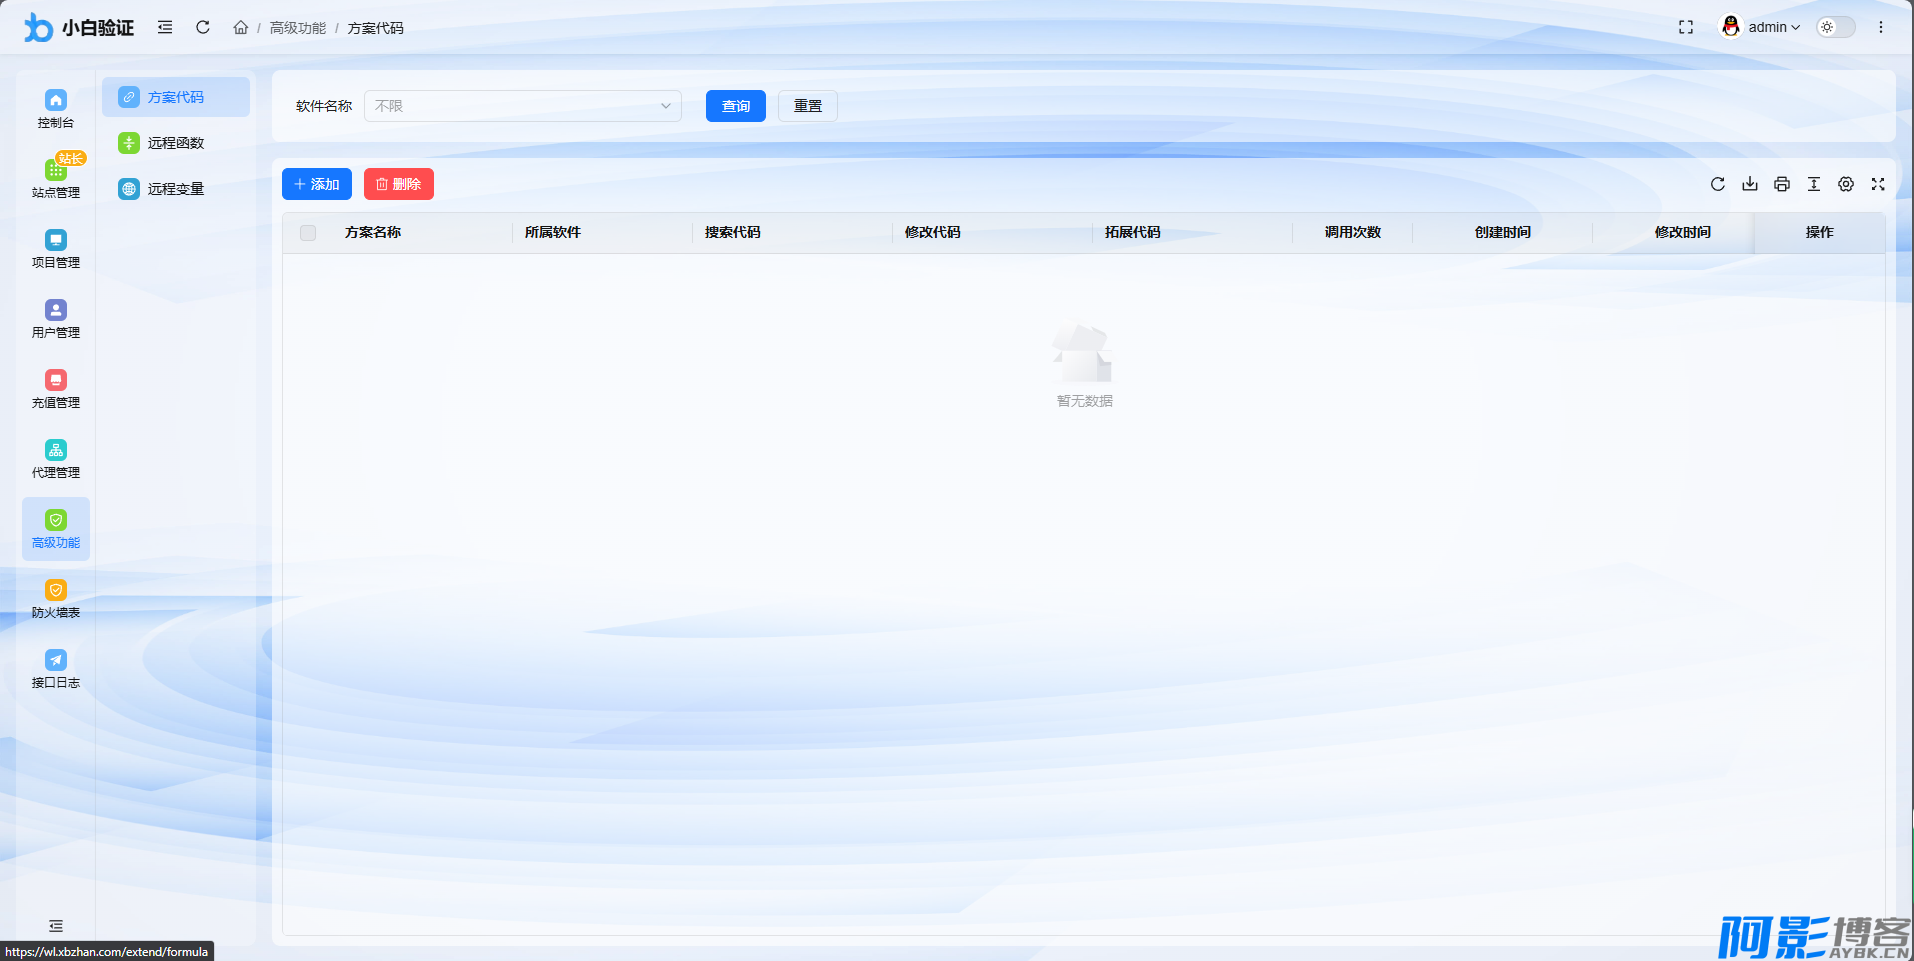Open the 软件名称 dropdown
The height and width of the screenshot is (961, 1914).
coord(522,106)
